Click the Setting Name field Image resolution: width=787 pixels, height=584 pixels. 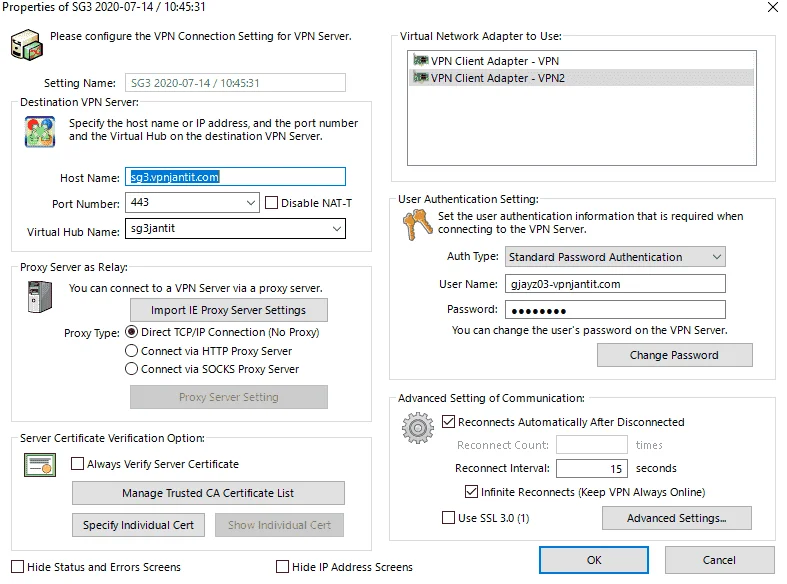click(235, 83)
